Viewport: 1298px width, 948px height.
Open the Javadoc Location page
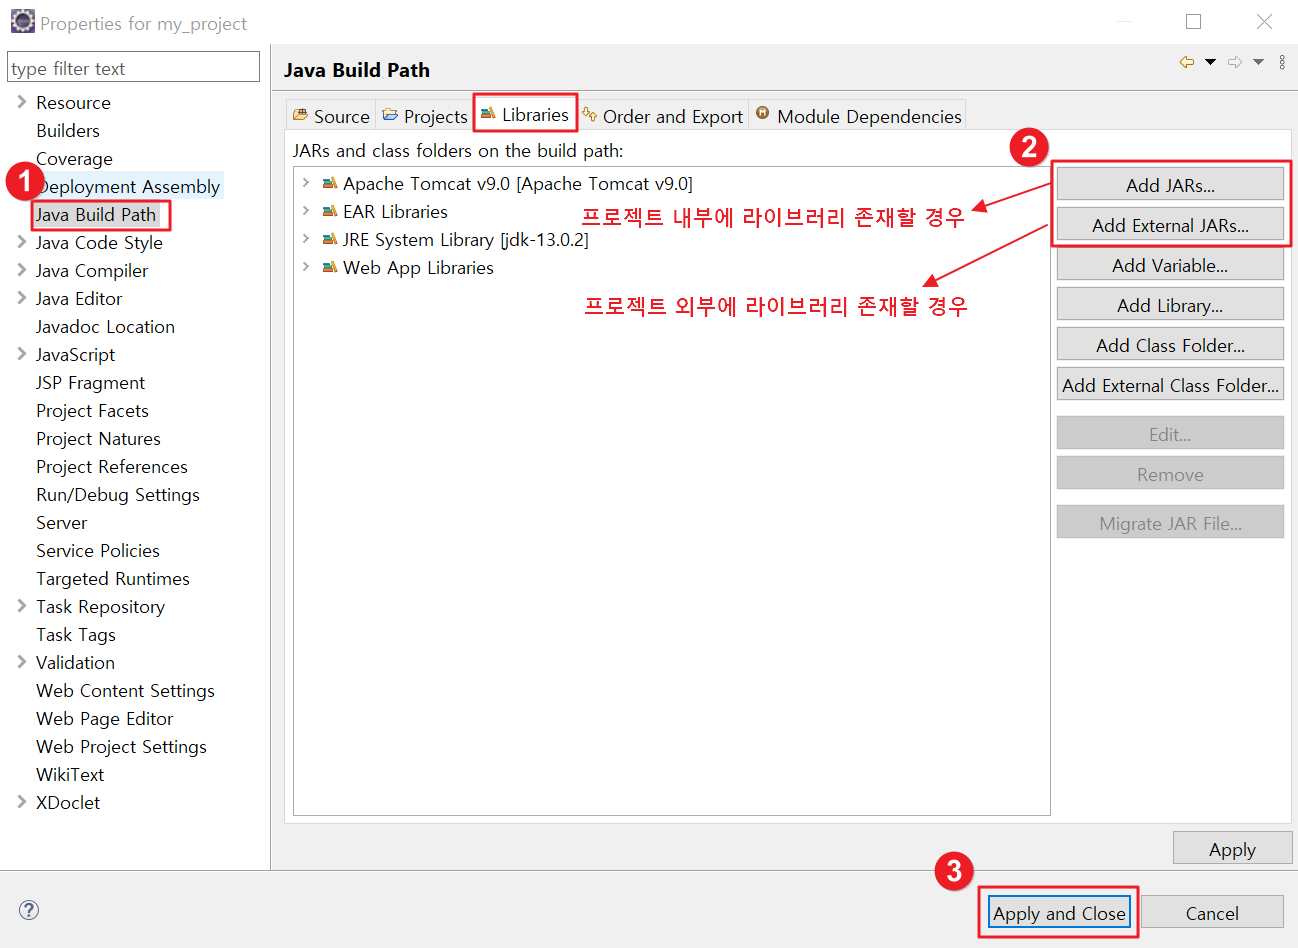105,326
